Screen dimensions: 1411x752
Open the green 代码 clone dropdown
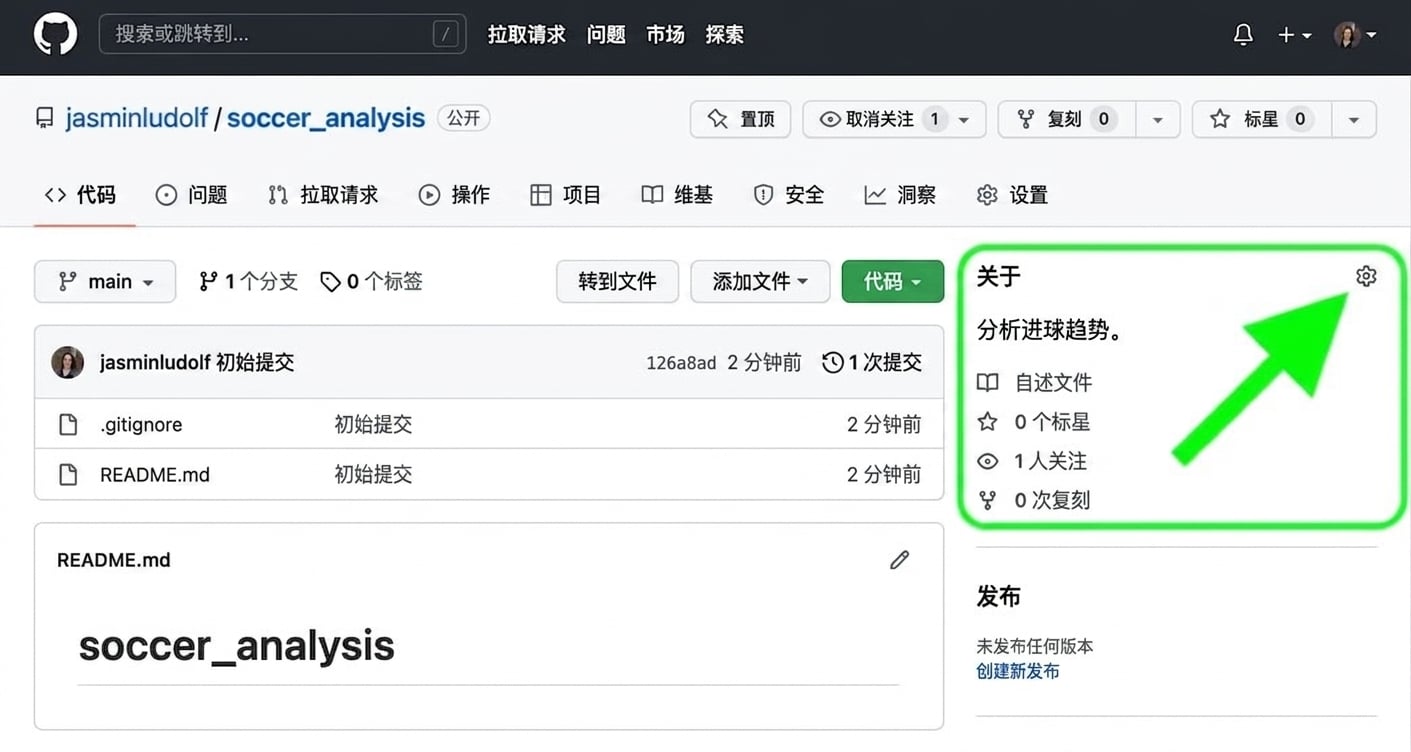pos(893,281)
